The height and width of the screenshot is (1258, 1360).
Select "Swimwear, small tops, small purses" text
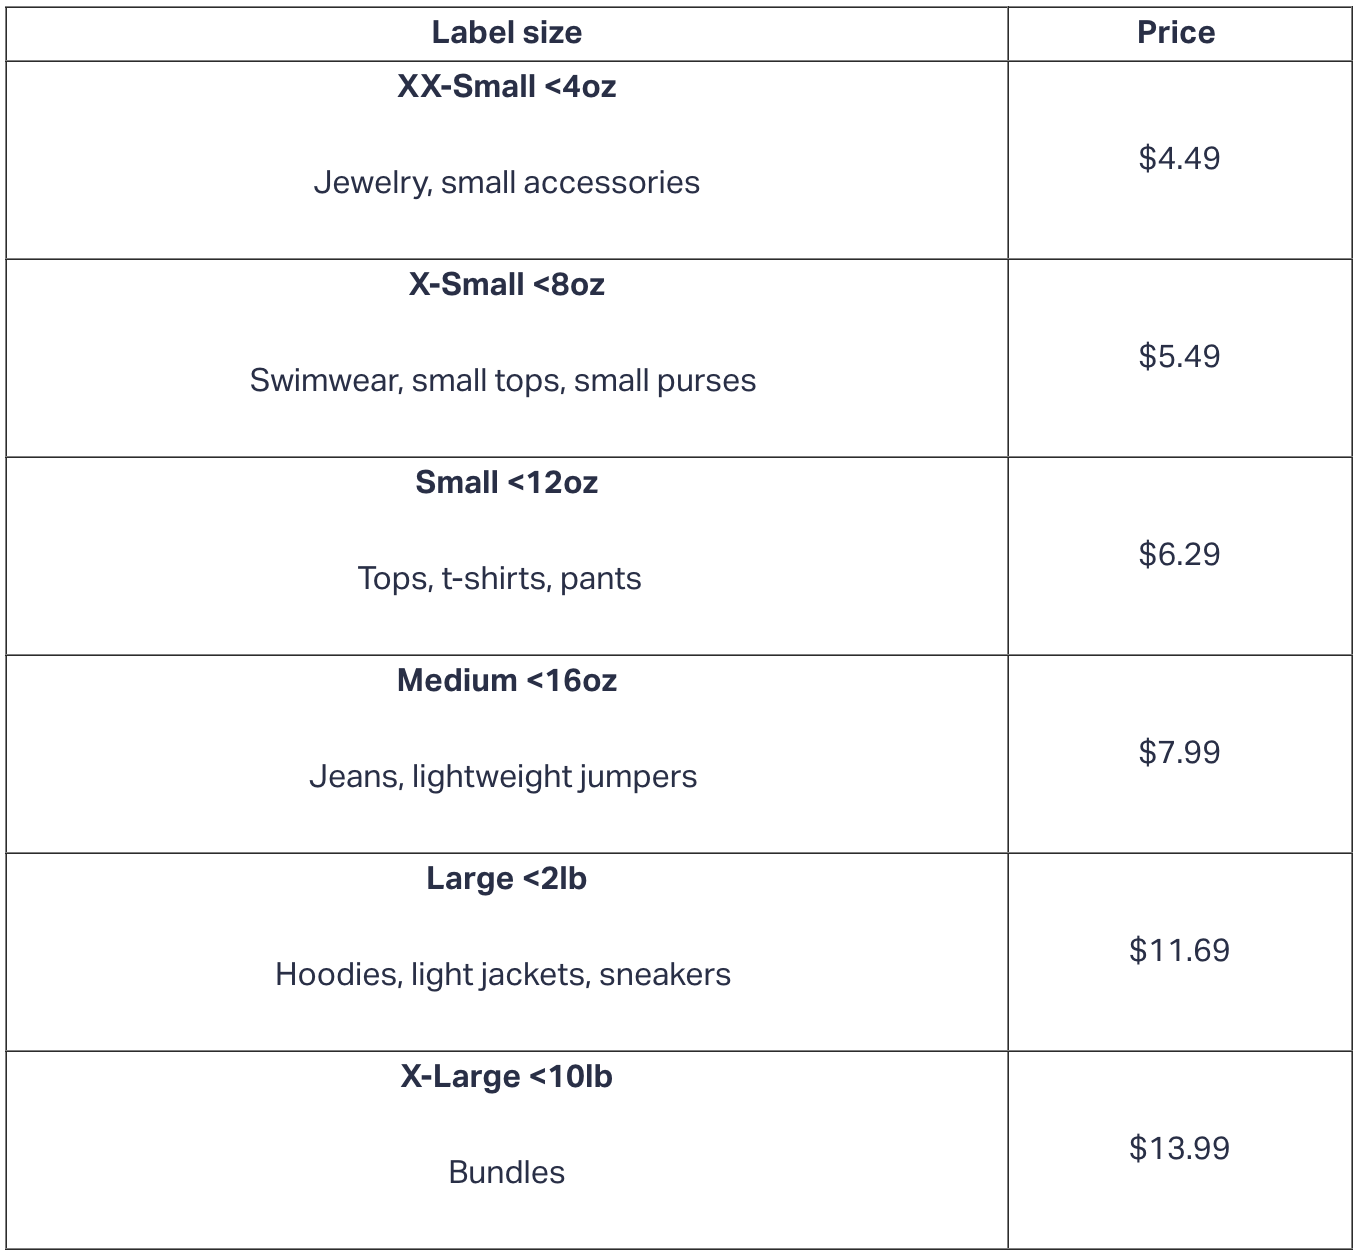coord(503,380)
